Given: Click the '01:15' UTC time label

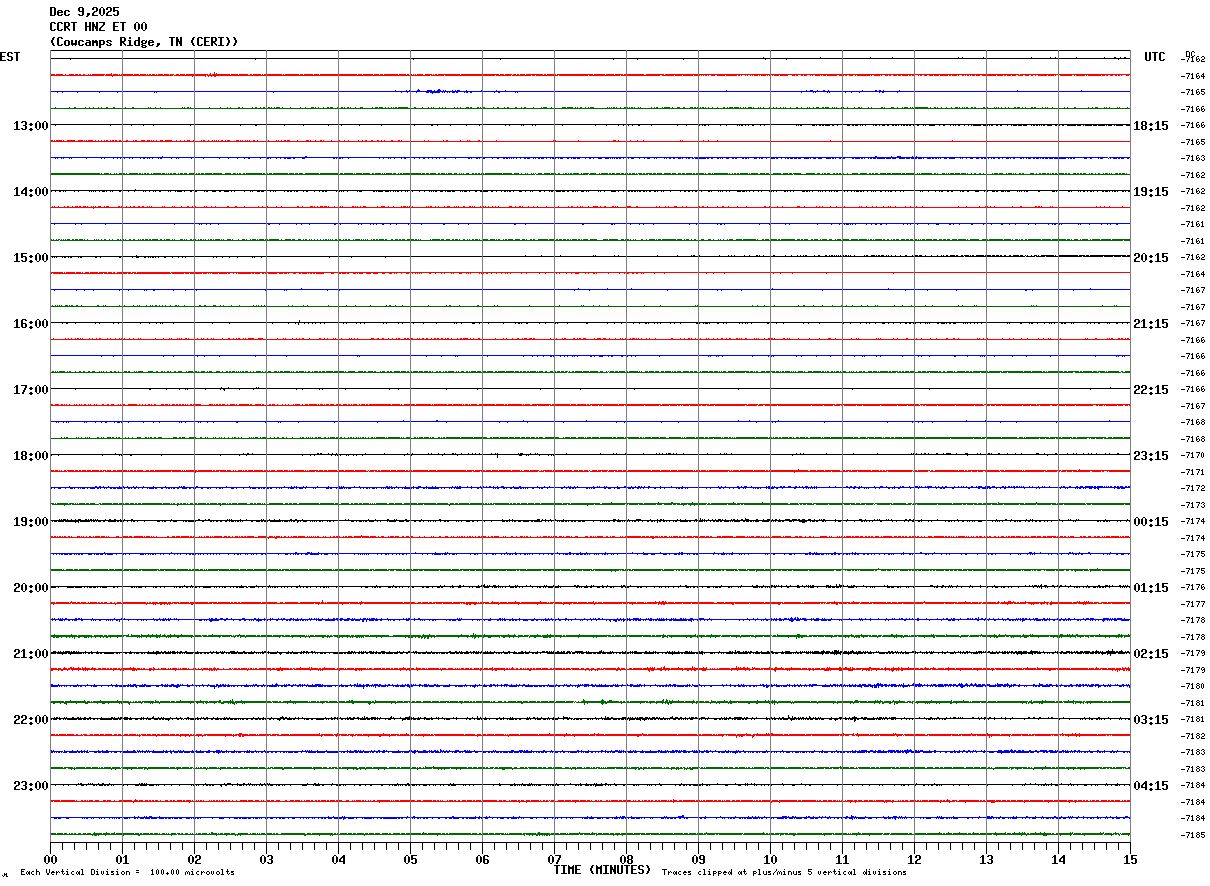Looking at the screenshot, I should pos(1151,588).
